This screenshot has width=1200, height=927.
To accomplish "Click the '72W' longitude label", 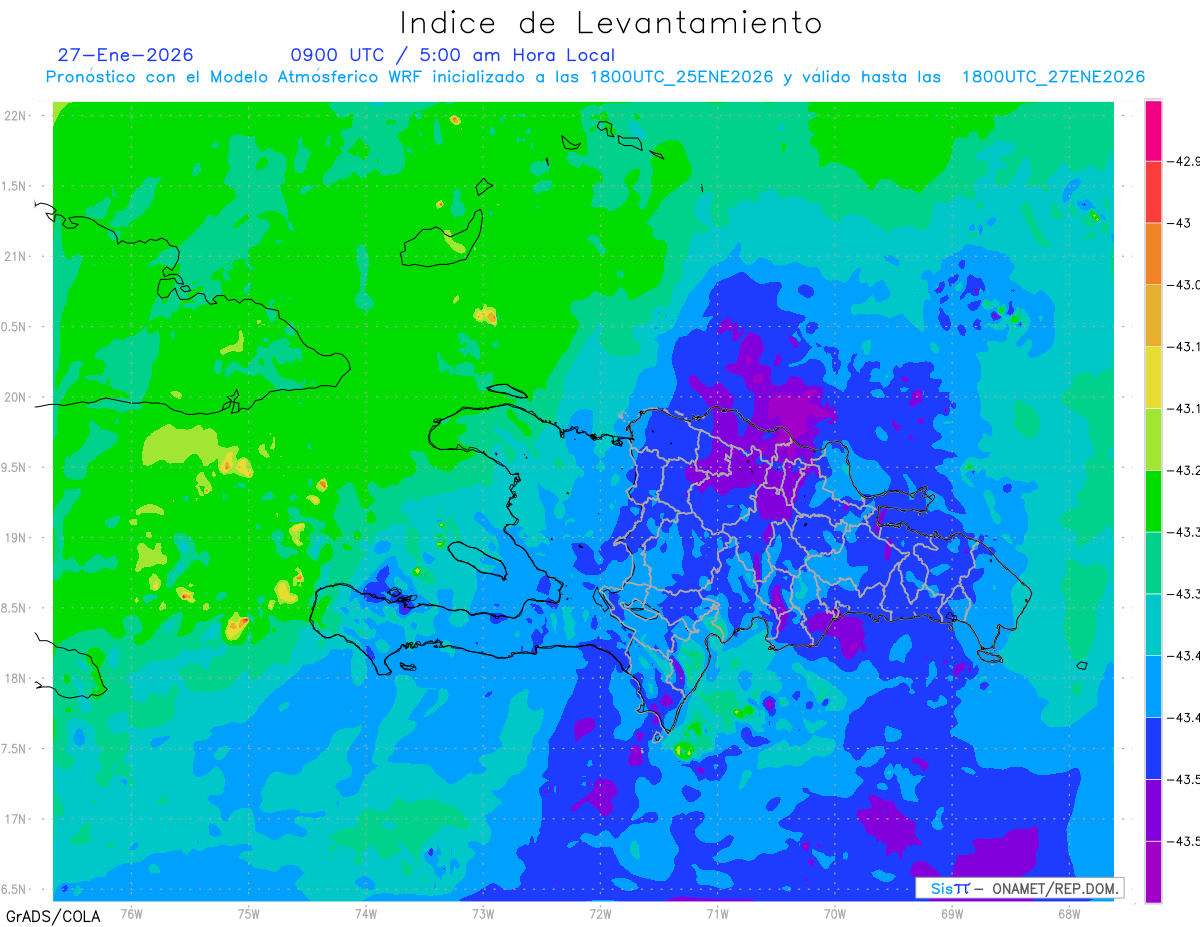I will [600, 912].
